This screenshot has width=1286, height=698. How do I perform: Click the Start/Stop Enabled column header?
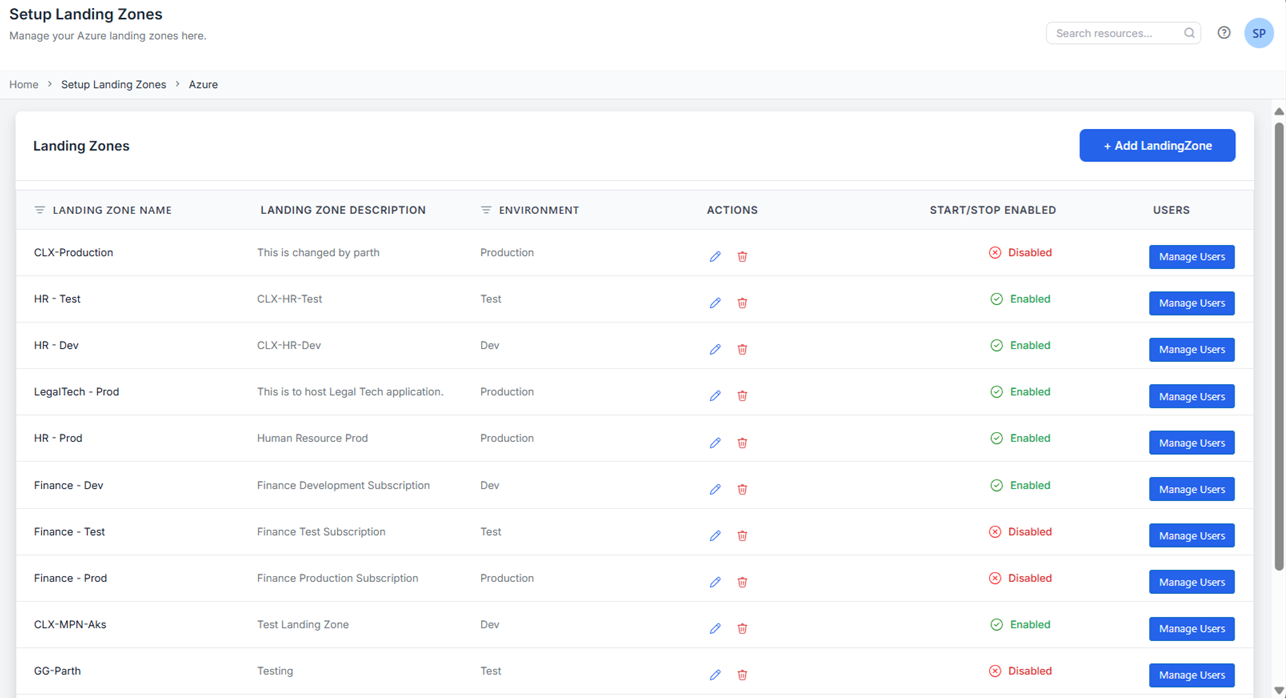click(993, 210)
